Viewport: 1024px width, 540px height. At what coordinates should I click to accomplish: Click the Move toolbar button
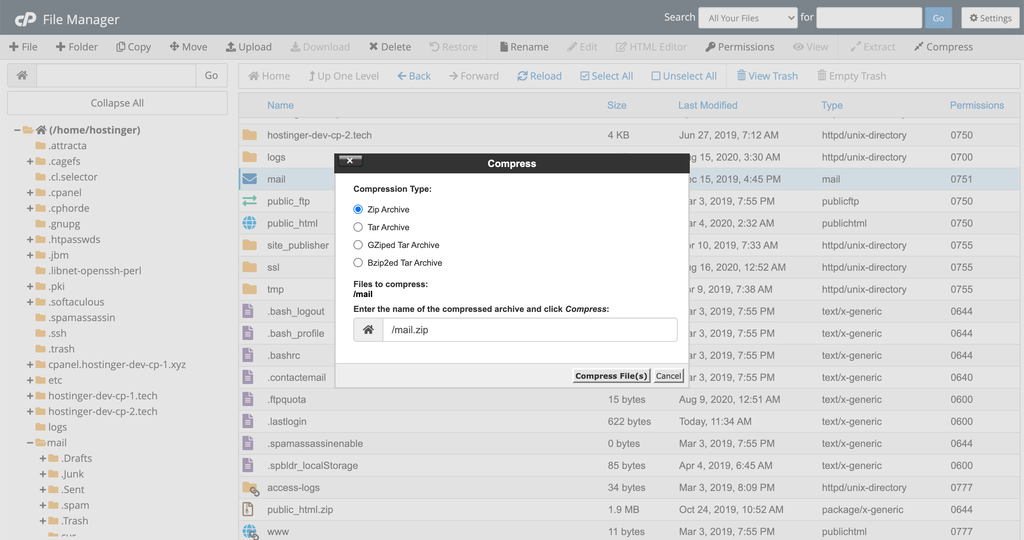tap(188, 47)
